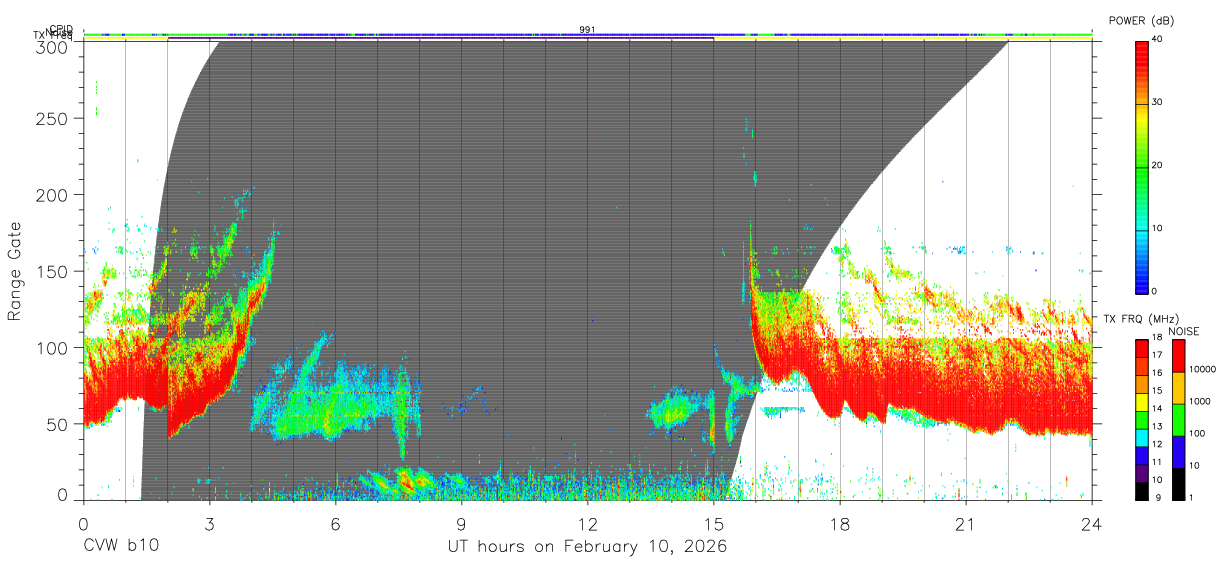Click the 24 UT hour tick label
Image resolution: width=1228 pixels, height=567 pixels.
point(1092,524)
